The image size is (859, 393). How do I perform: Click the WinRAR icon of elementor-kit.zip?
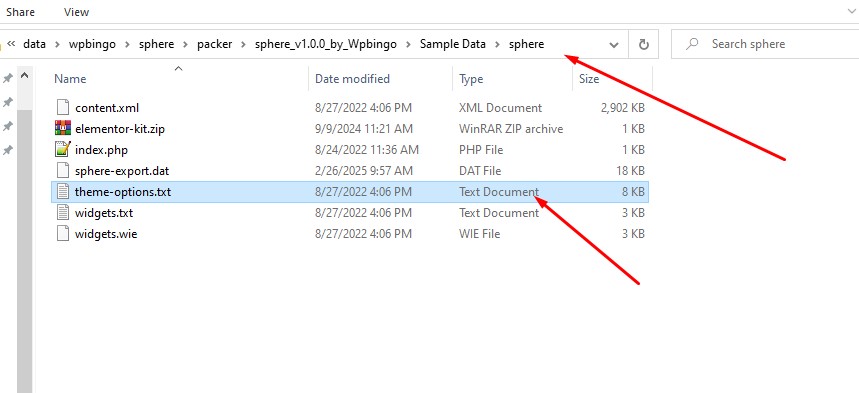(64, 128)
